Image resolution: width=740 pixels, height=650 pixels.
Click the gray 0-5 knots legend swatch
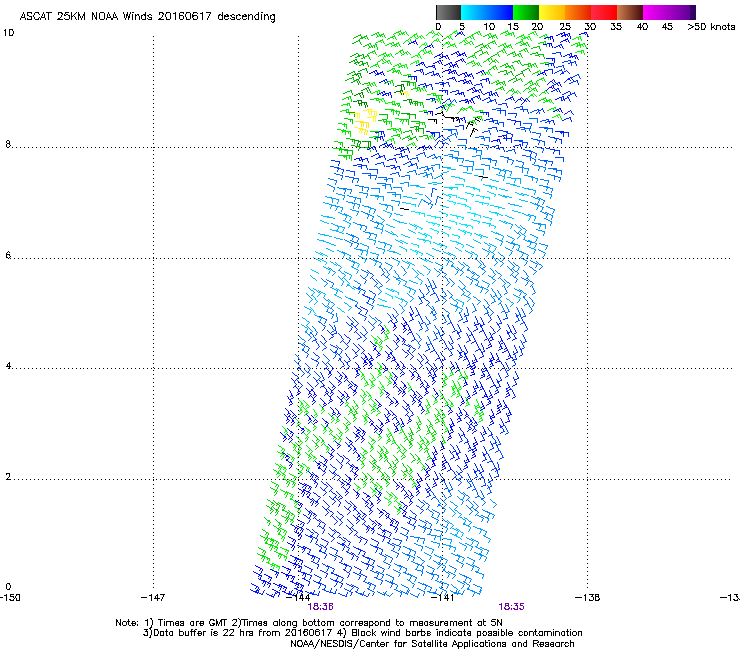[x=448, y=12]
